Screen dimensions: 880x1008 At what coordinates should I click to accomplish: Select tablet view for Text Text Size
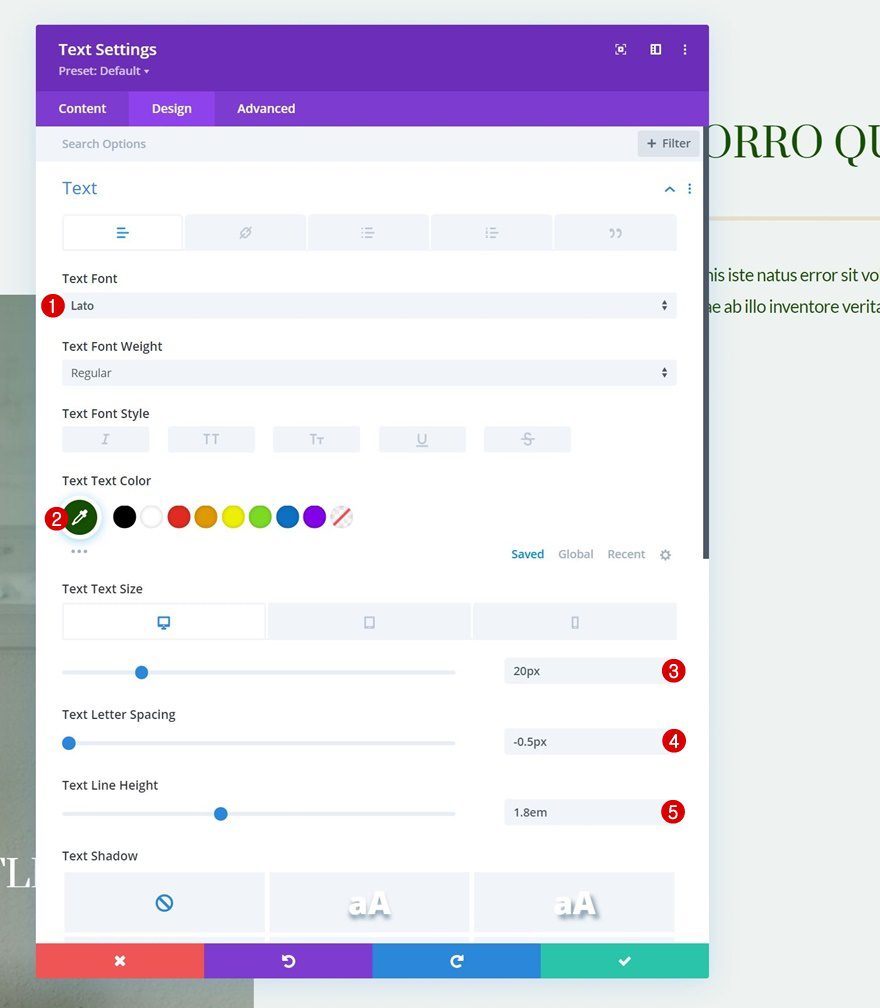(369, 621)
